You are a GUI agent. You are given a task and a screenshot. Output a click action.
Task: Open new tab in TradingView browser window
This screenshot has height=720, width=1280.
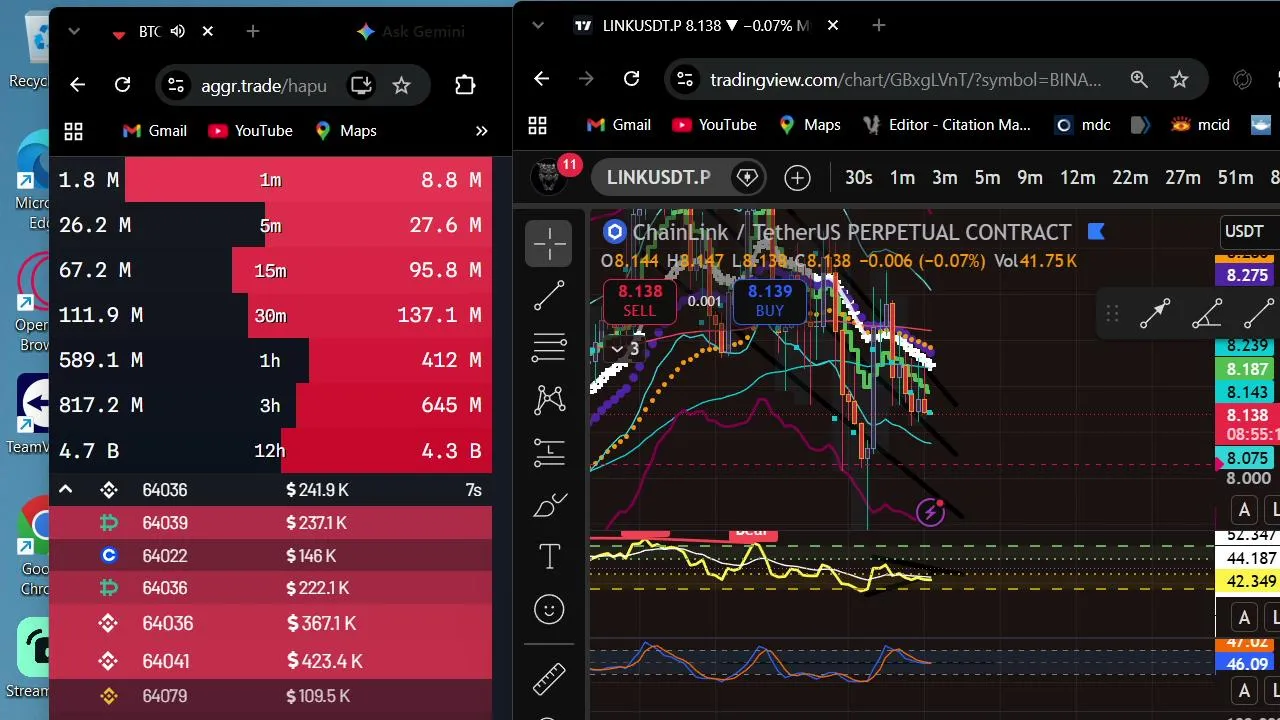pyautogui.click(x=879, y=25)
